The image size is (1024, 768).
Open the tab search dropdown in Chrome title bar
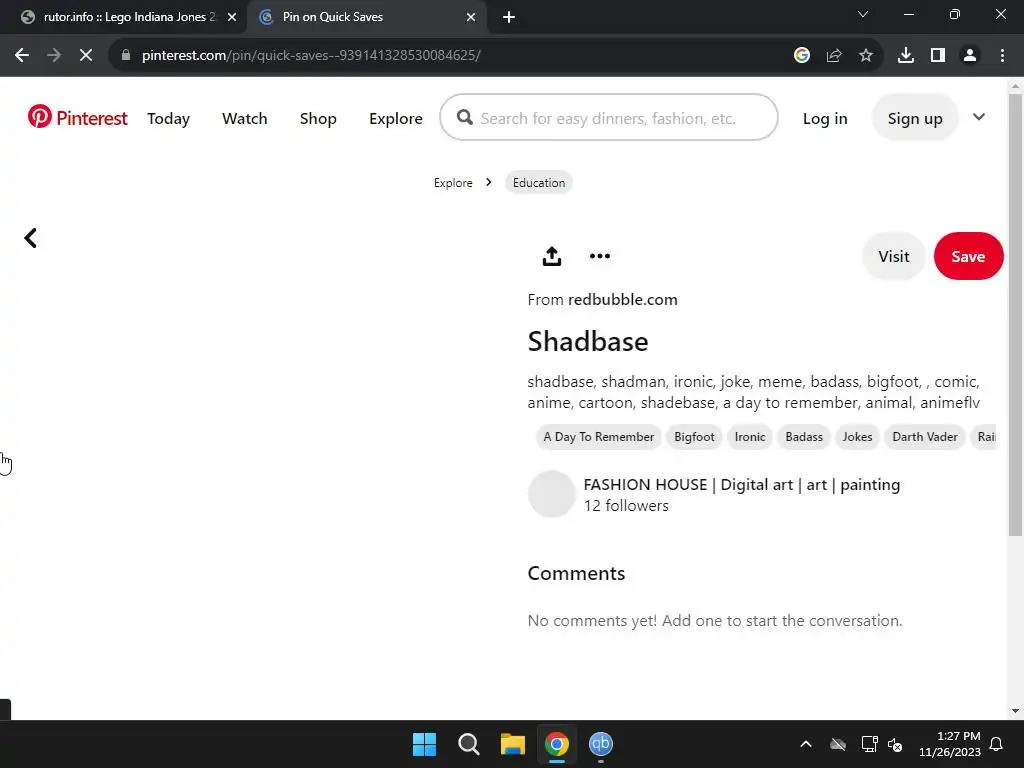pyautogui.click(x=863, y=14)
